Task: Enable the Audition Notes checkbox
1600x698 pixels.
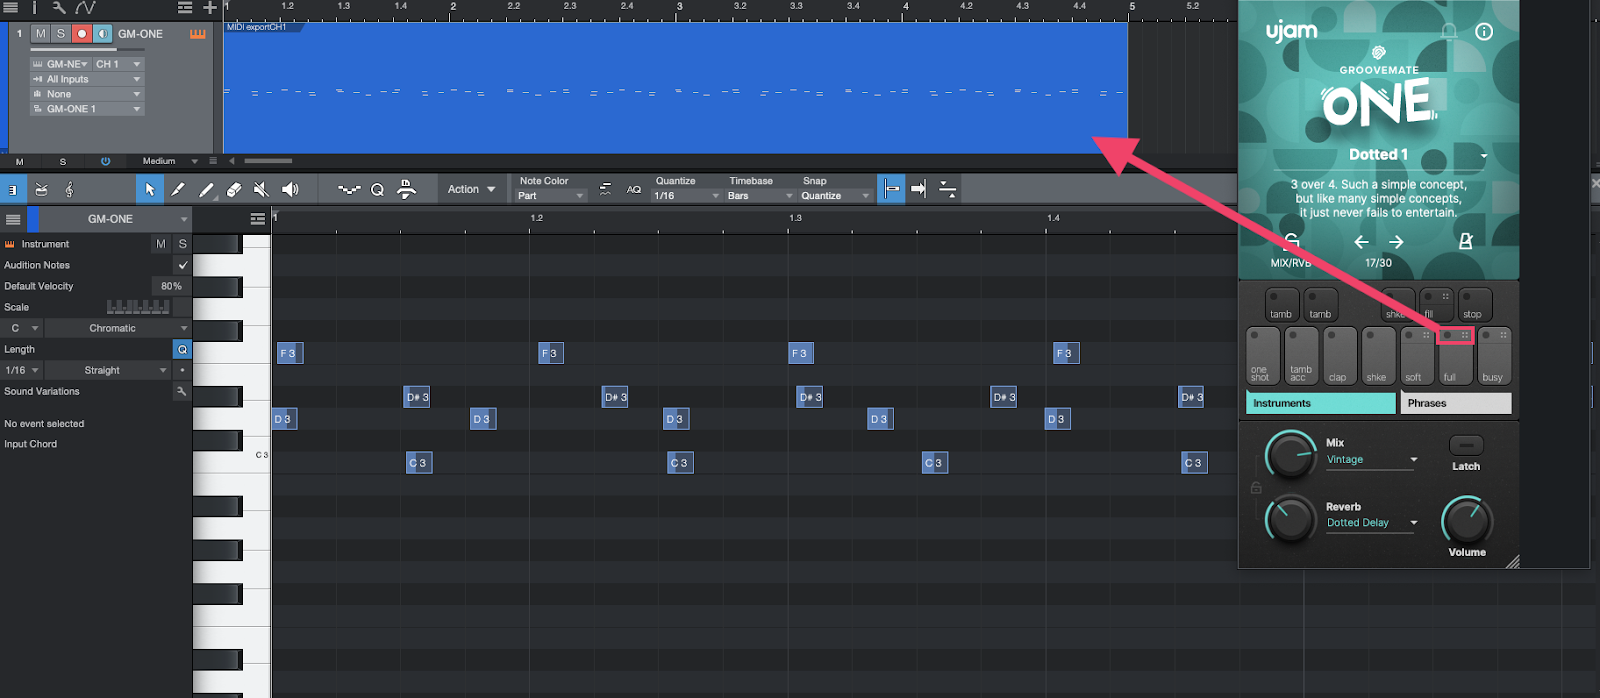Action: 182,265
